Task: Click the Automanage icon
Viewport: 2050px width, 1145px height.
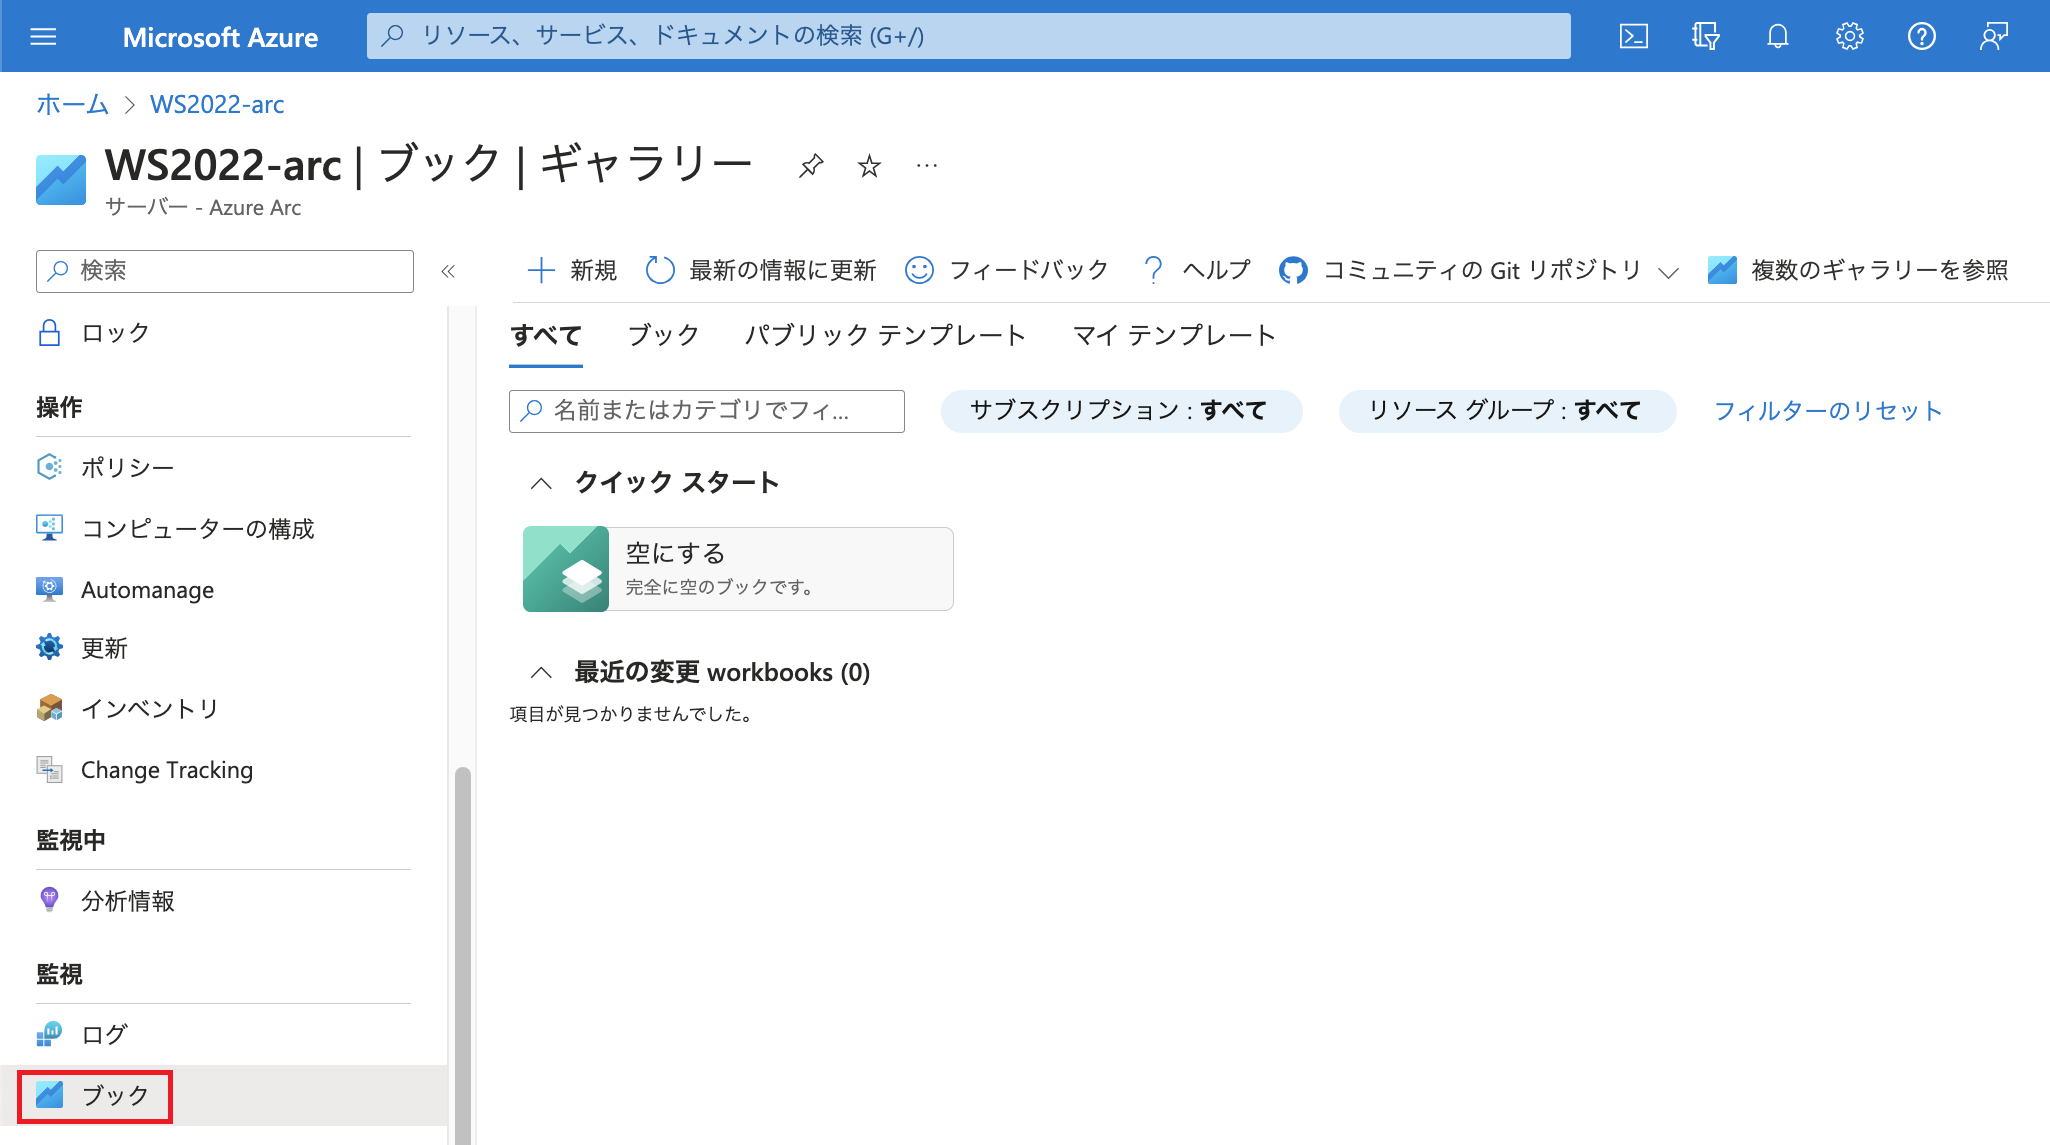Action: [x=49, y=589]
